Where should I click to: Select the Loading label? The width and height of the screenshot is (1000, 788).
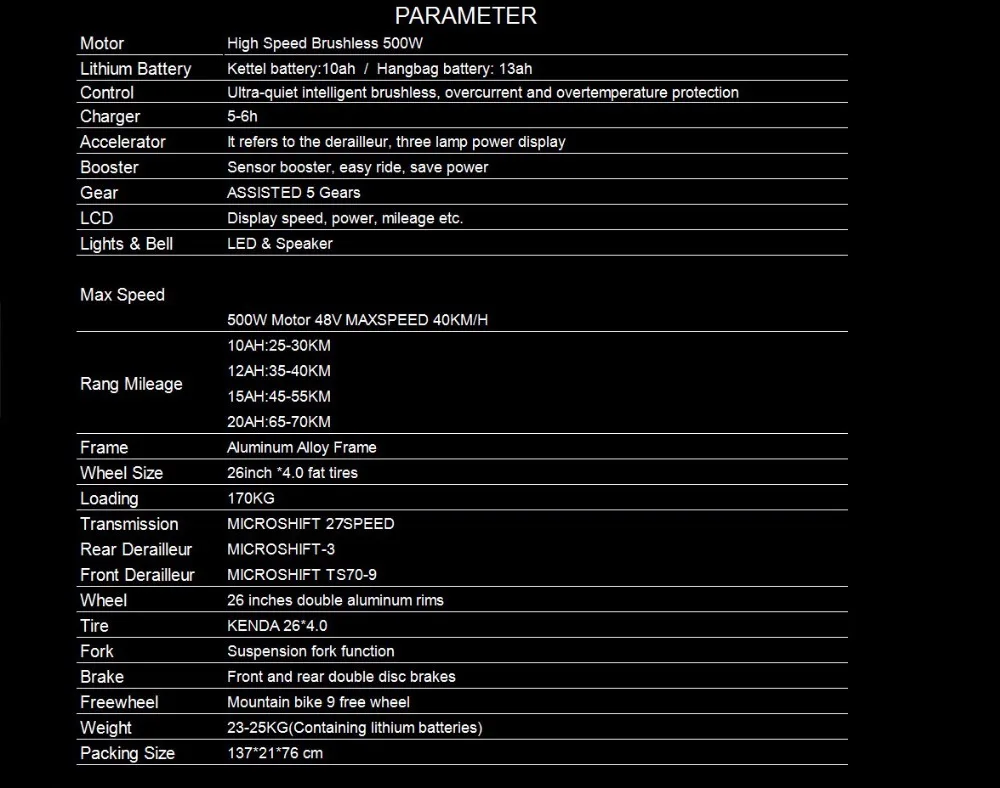pyautogui.click(x=109, y=499)
